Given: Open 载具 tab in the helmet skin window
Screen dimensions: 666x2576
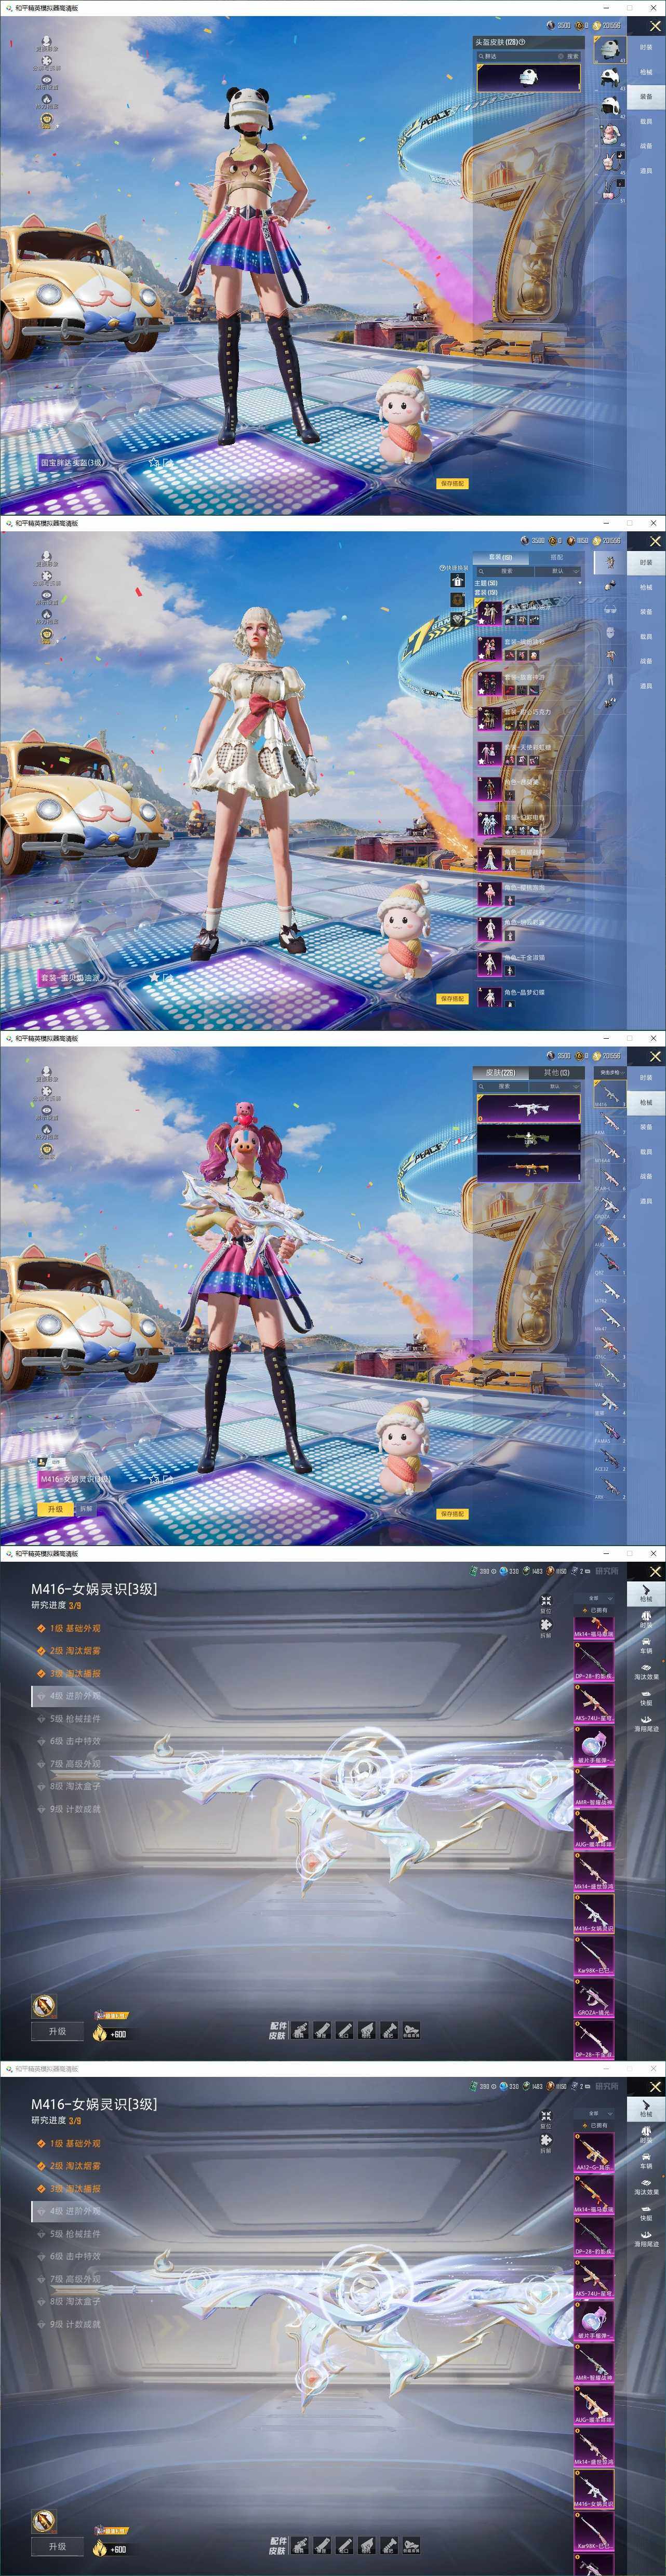Looking at the screenshot, I should [x=646, y=122].
